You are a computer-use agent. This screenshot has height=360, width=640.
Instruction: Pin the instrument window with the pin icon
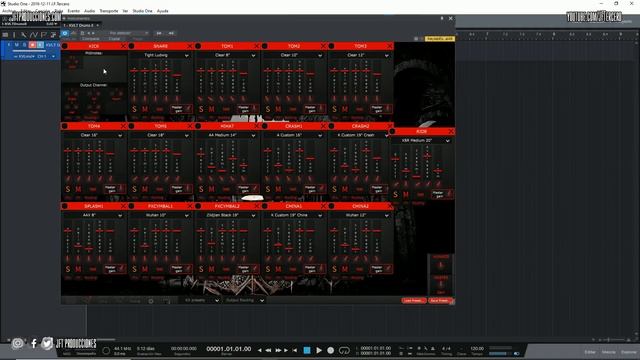[442, 18]
